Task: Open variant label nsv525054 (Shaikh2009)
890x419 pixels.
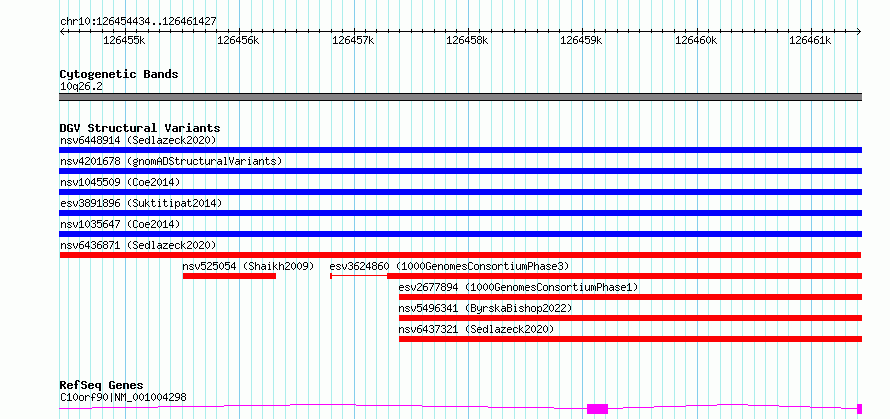Action: (x=248, y=266)
